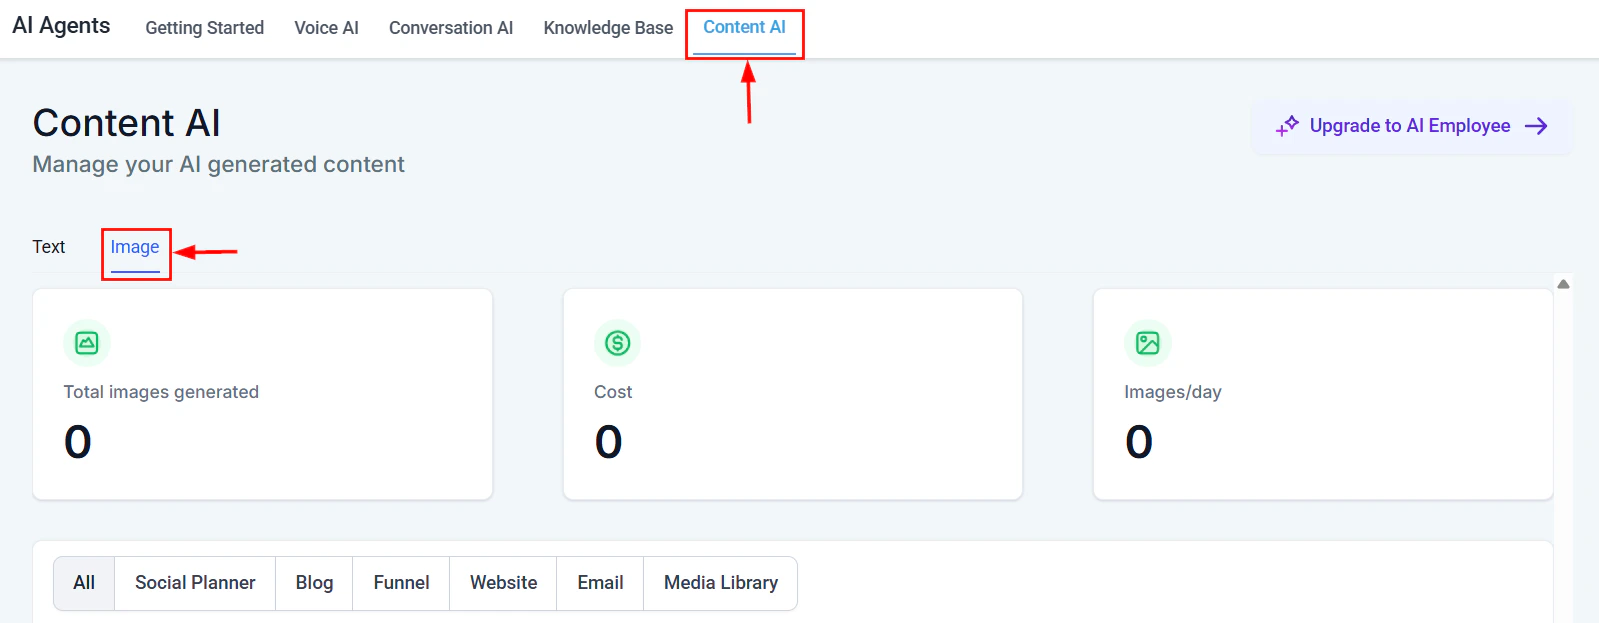The width and height of the screenshot is (1599, 623).
Task: Click the scrollbar up arrow on the right
Action: pos(1562,284)
